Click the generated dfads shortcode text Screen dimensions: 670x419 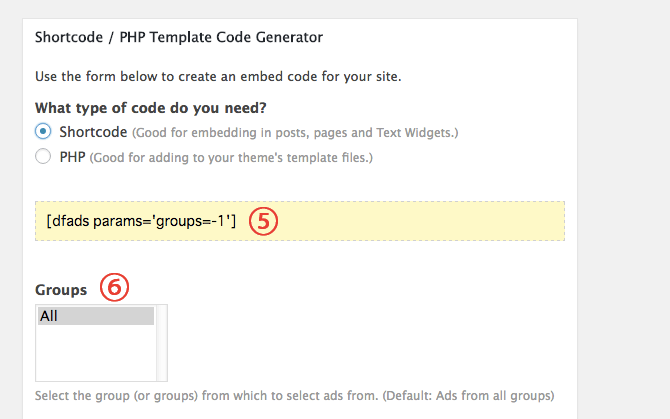coord(141,221)
